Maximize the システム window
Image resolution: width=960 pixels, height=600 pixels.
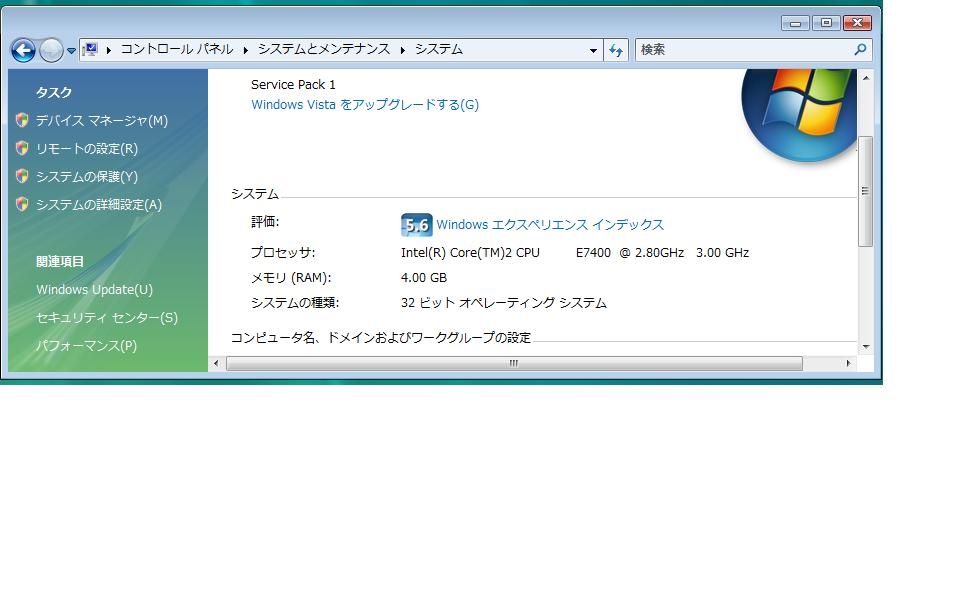pyautogui.click(x=826, y=23)
